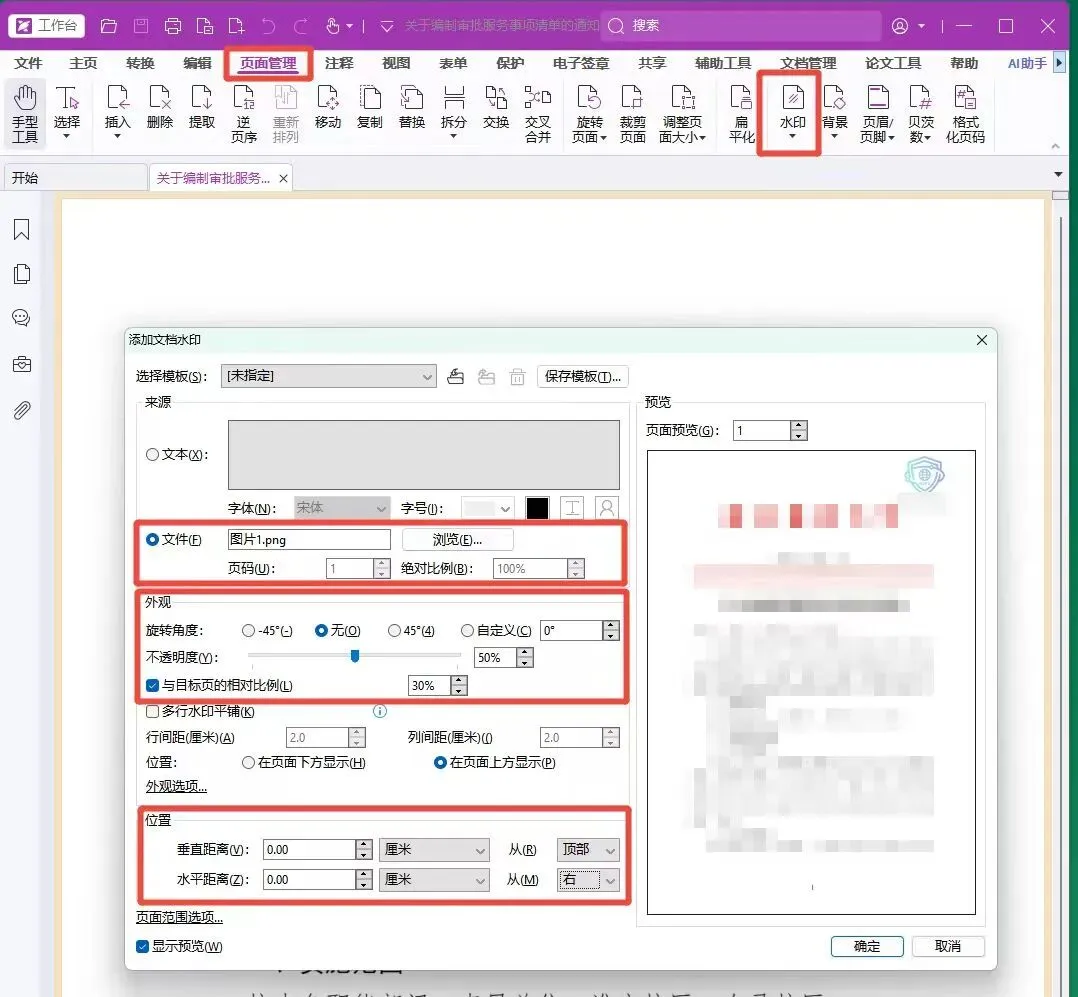1078x997 pixels.
Task: Open the Comments sidebar panel
Action: tap(22, 318)
